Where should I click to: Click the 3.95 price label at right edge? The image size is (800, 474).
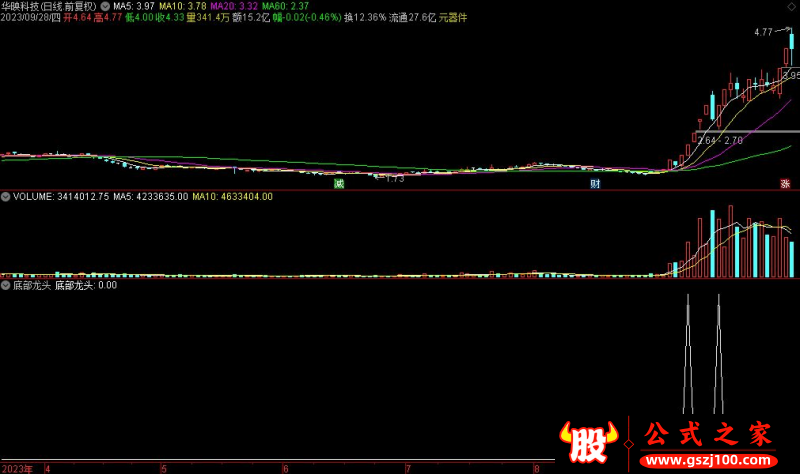tap(791, 76)
